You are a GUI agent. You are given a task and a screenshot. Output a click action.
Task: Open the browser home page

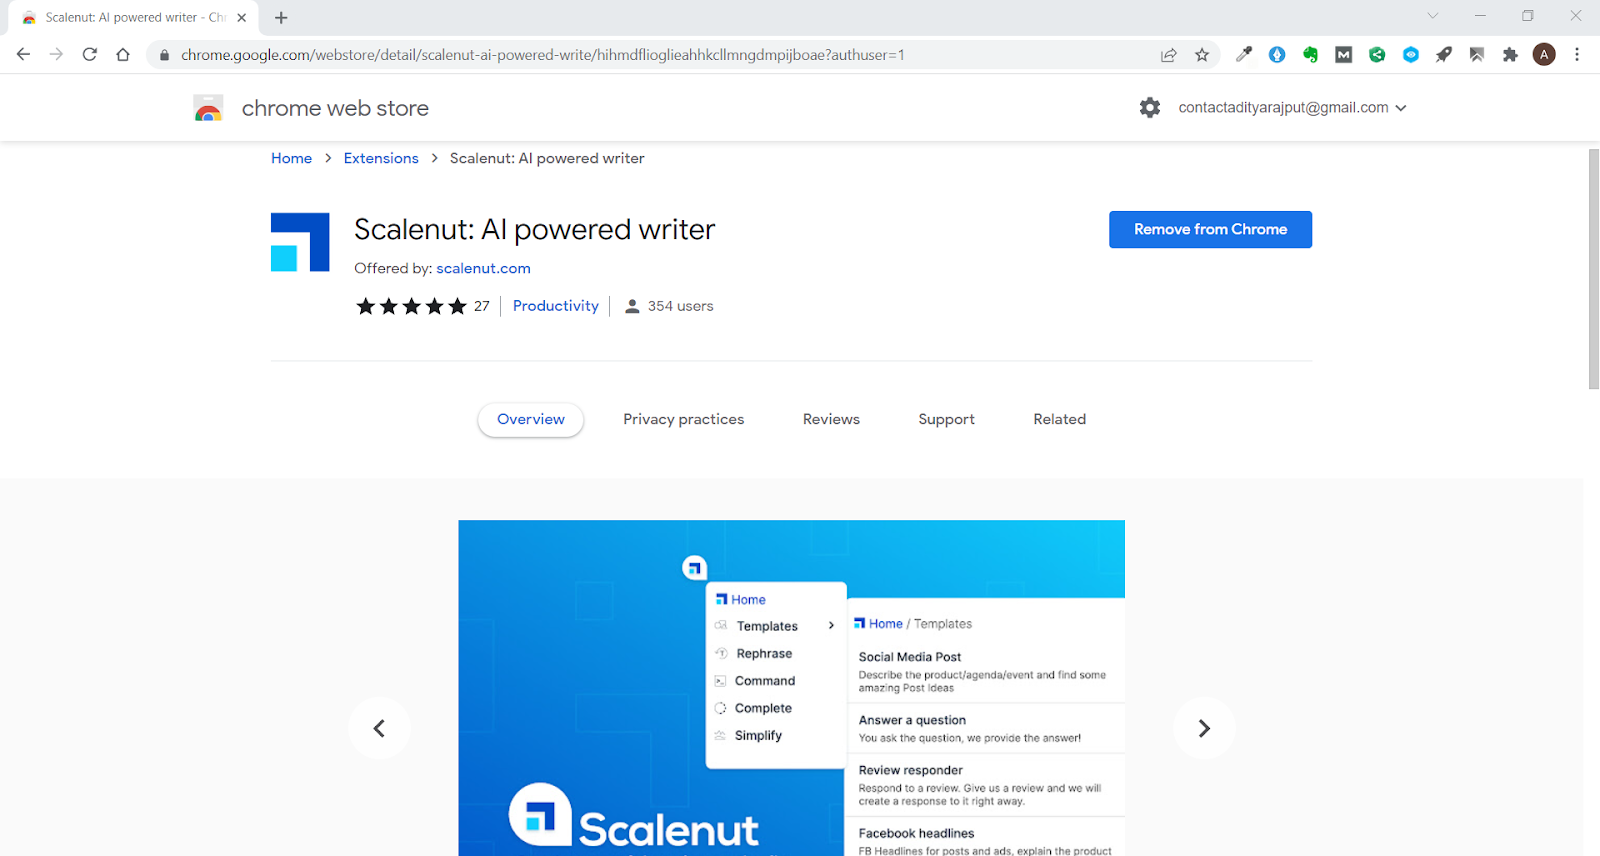point(123,55)
